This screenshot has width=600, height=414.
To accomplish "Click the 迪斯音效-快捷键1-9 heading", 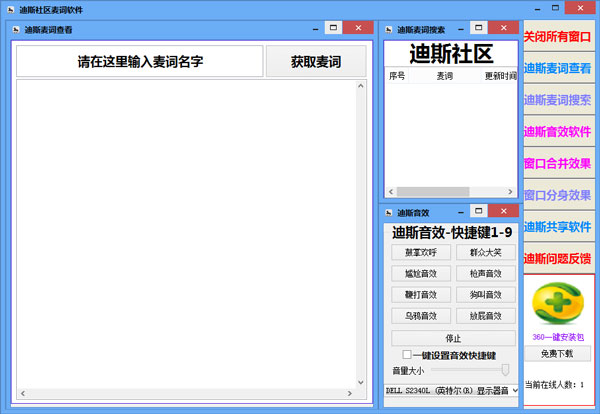I will click(452, 232).
